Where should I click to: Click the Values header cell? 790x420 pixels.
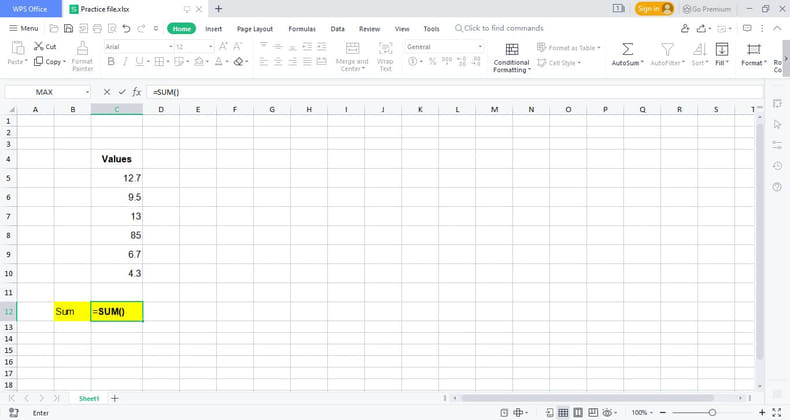[117, 159]
